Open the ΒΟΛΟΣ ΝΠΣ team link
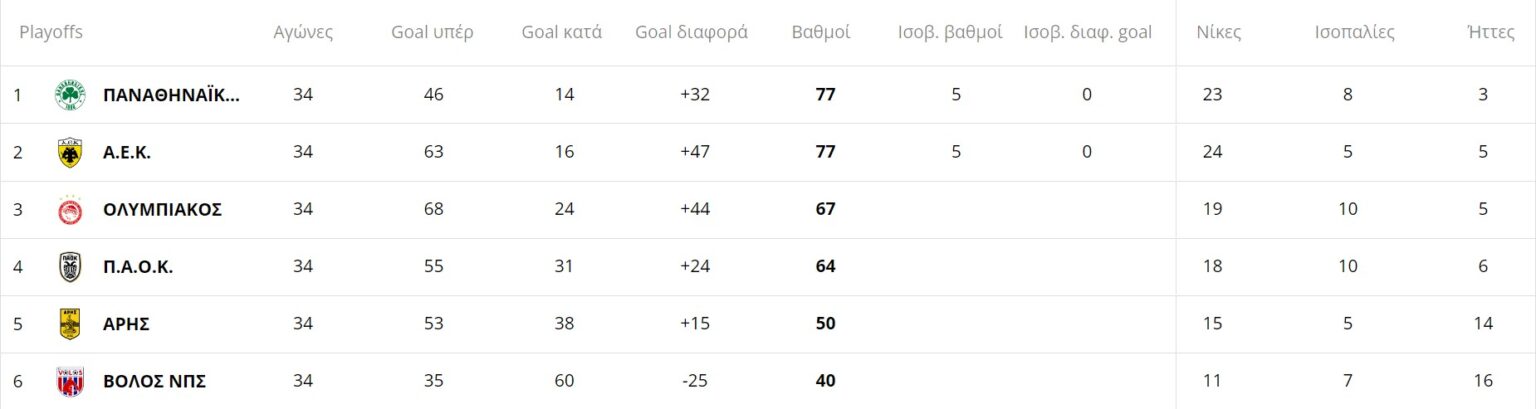1536x409 pixels. [154, 381]
